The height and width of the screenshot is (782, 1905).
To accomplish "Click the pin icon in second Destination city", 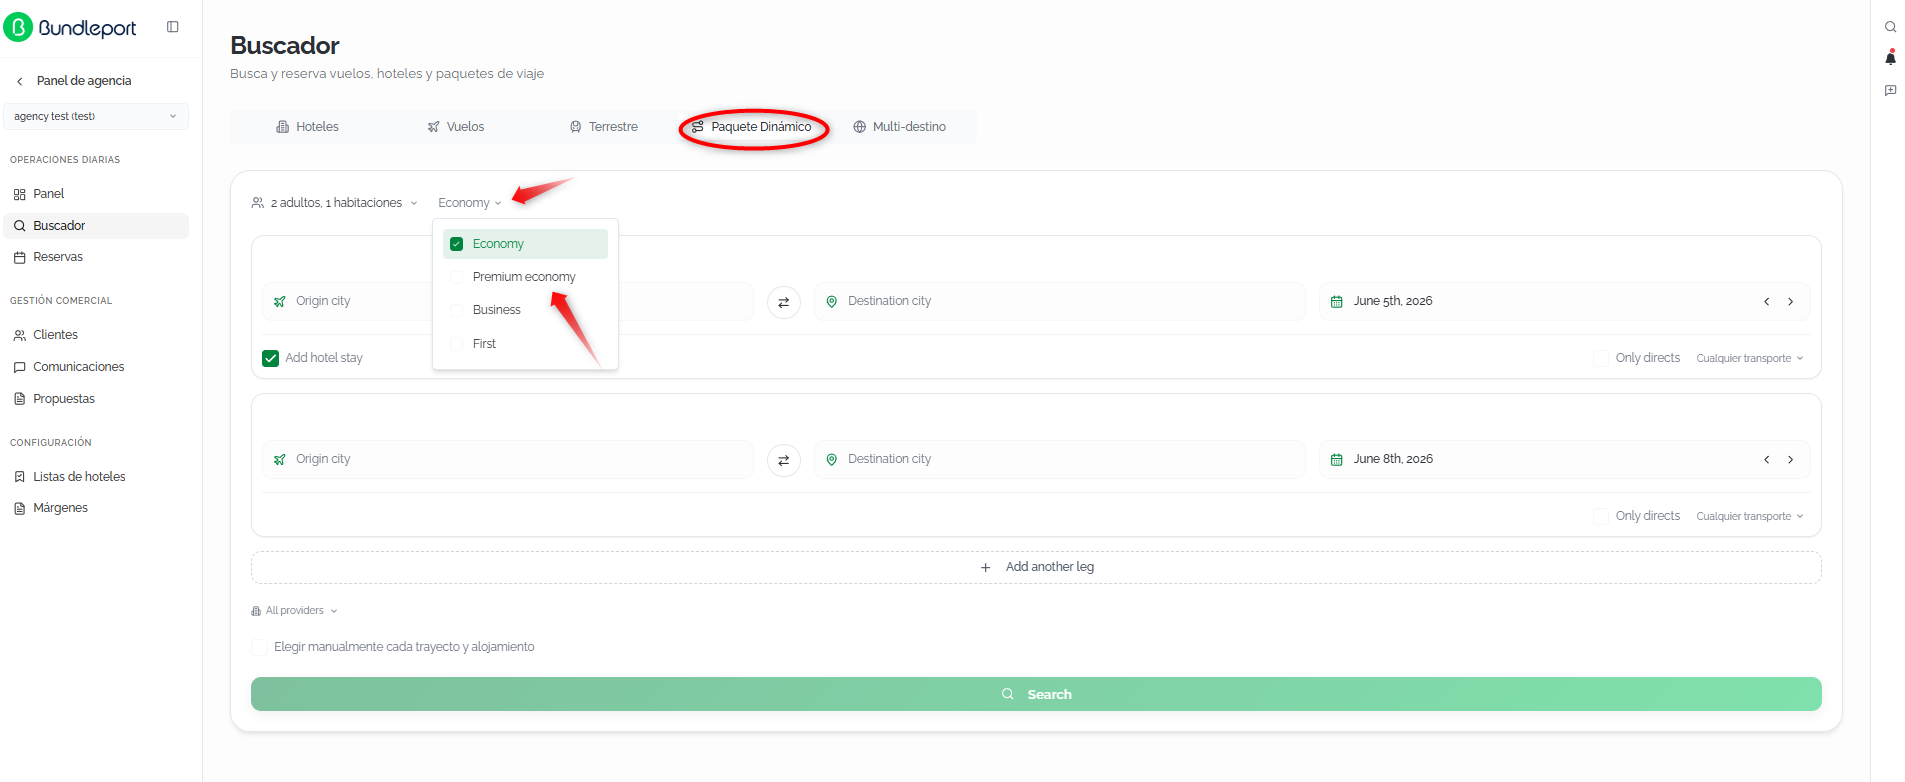I will click(x=832, y=459).
